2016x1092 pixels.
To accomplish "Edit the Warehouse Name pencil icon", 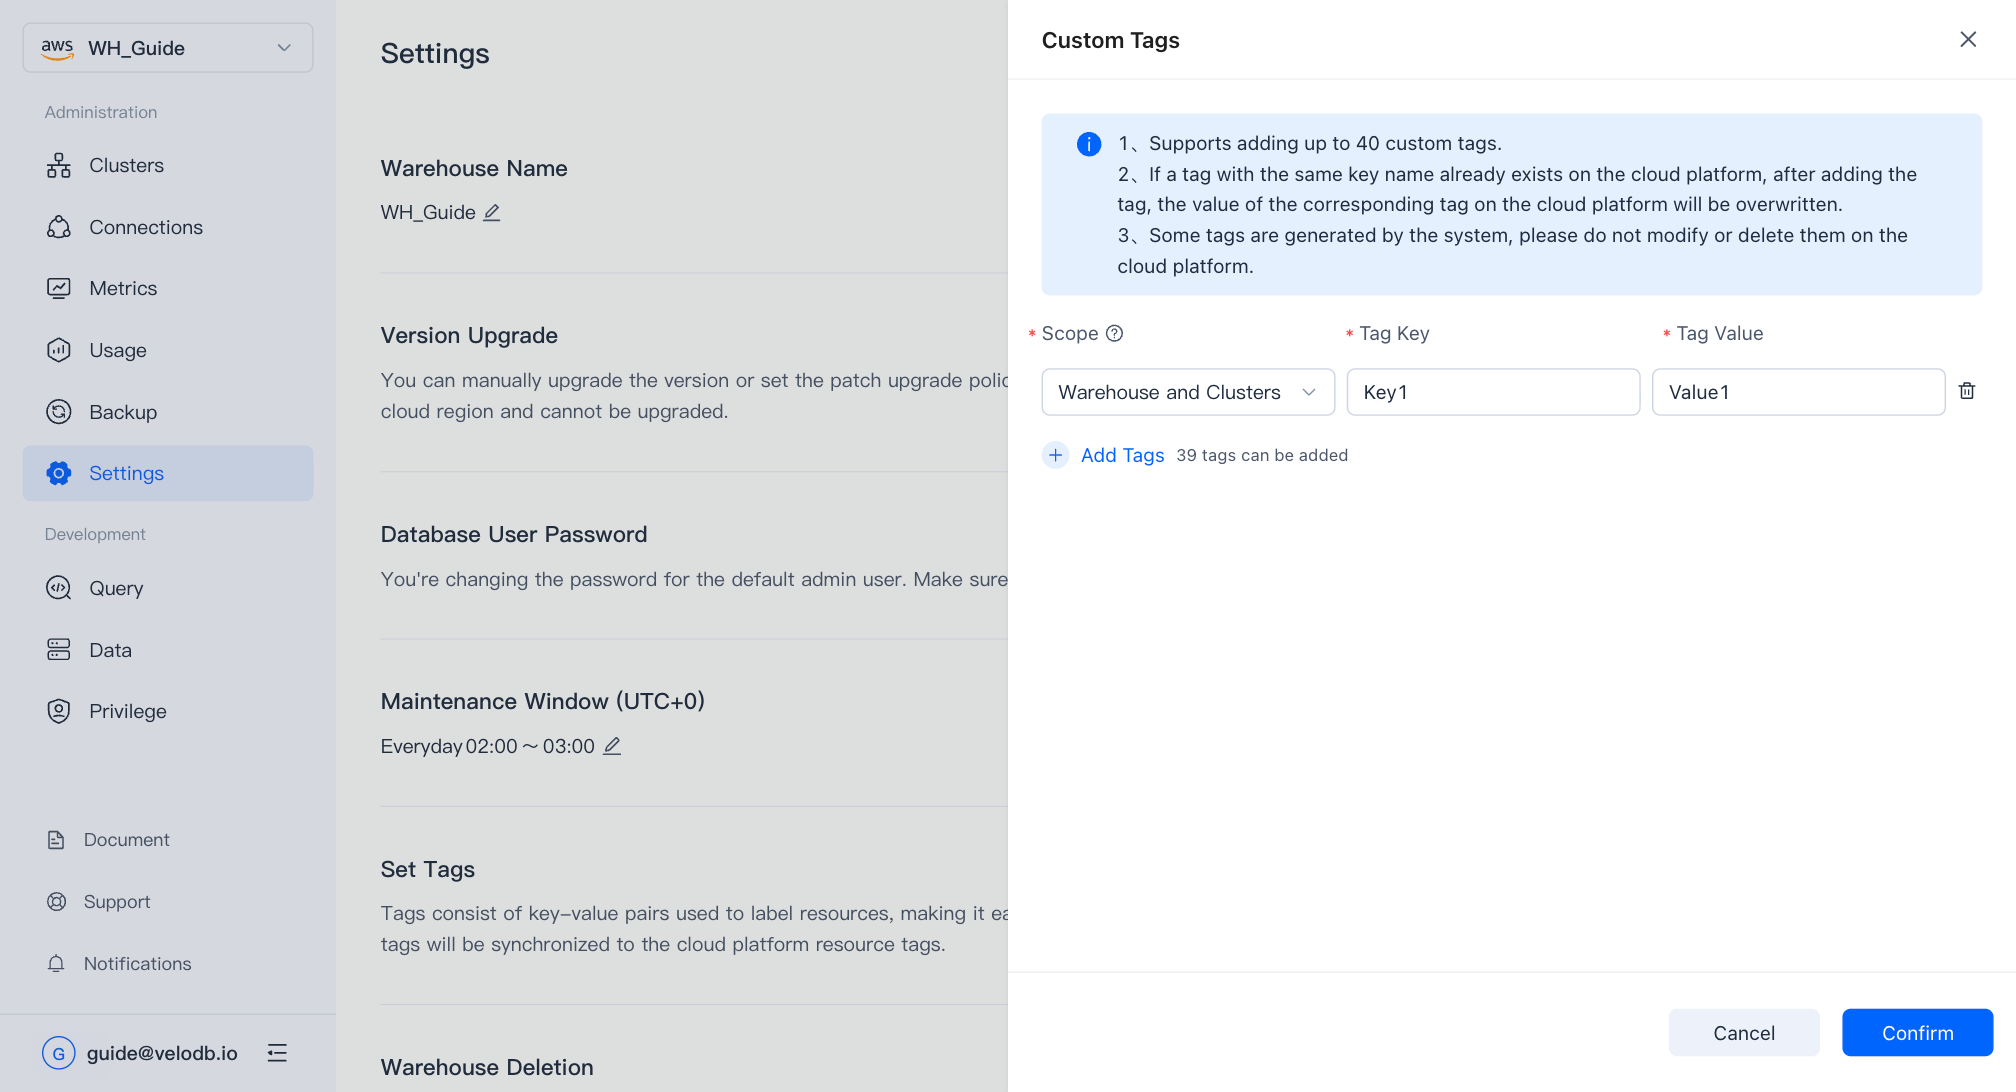I will click(x=492, y=212).
